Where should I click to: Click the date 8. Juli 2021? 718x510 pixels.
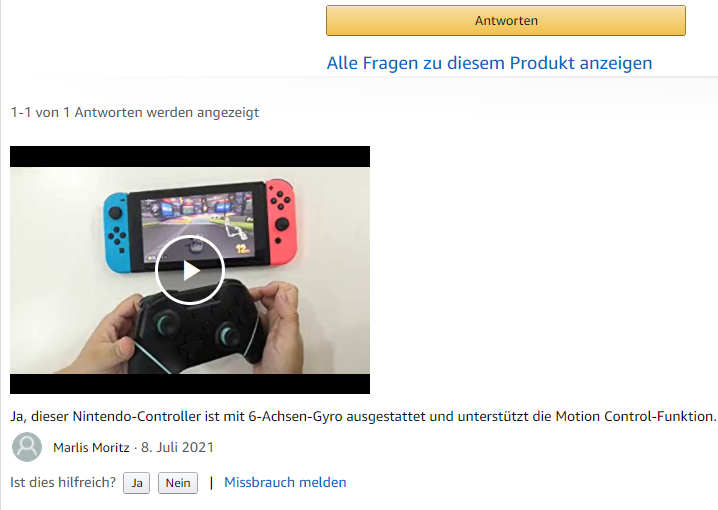pyautogui.click(x=177, y=447)
